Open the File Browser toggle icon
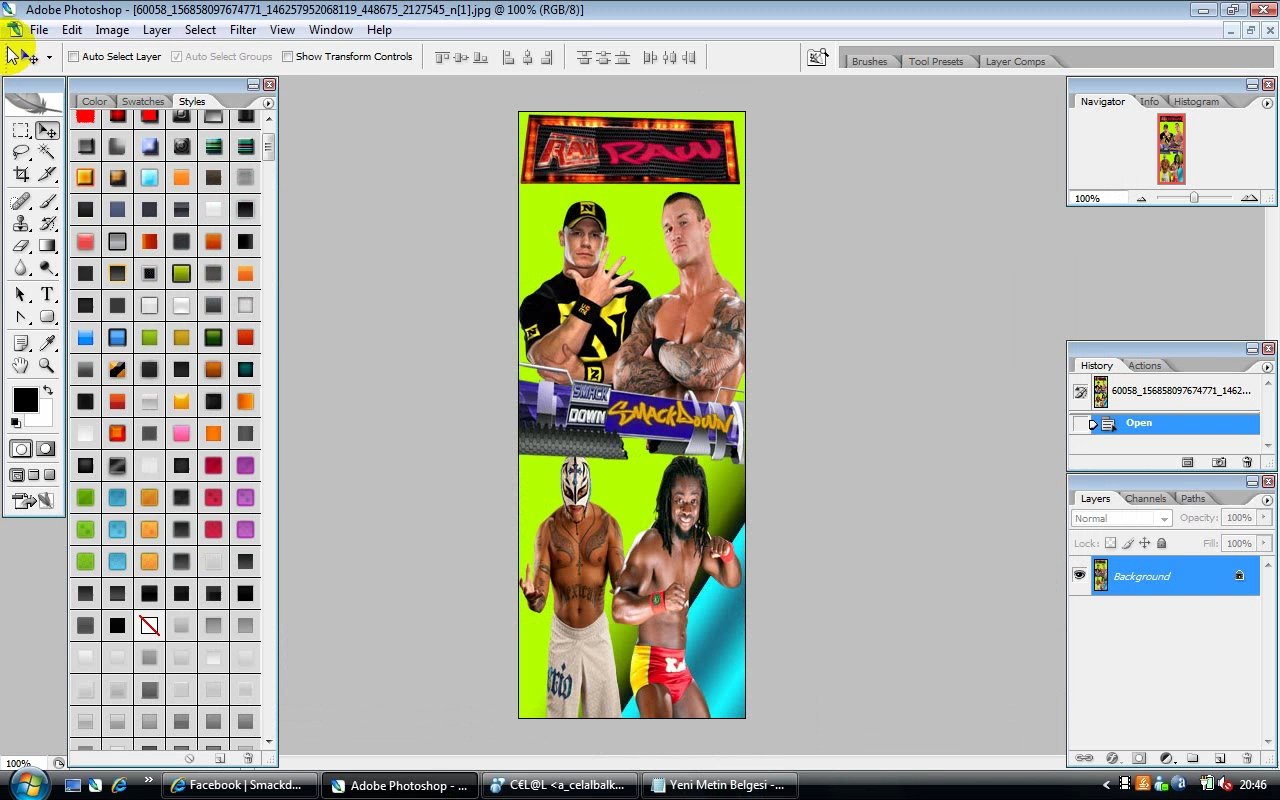1280x800 pixels. point(818,58)
